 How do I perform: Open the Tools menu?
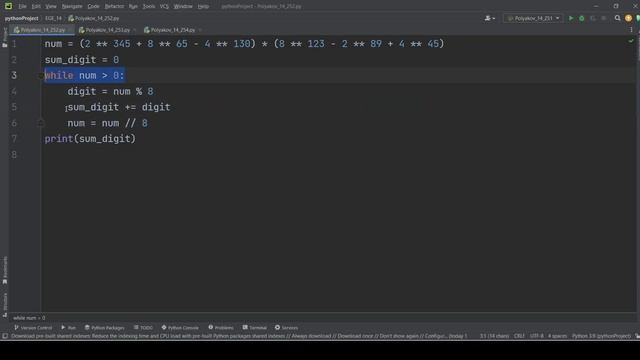click(149, 6)
